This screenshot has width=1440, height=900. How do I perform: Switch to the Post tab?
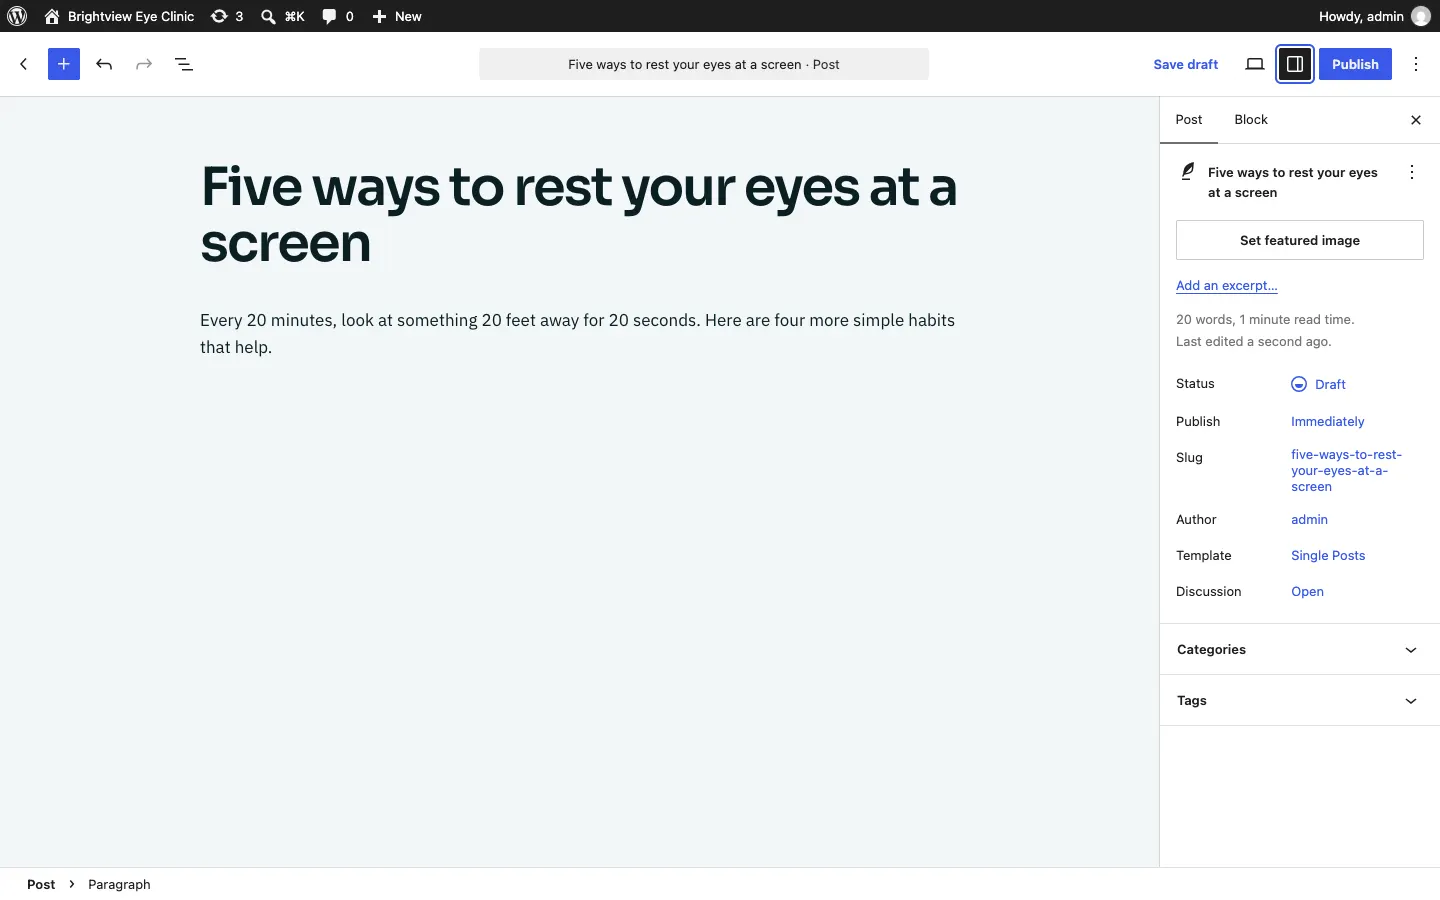point(1189,120)
